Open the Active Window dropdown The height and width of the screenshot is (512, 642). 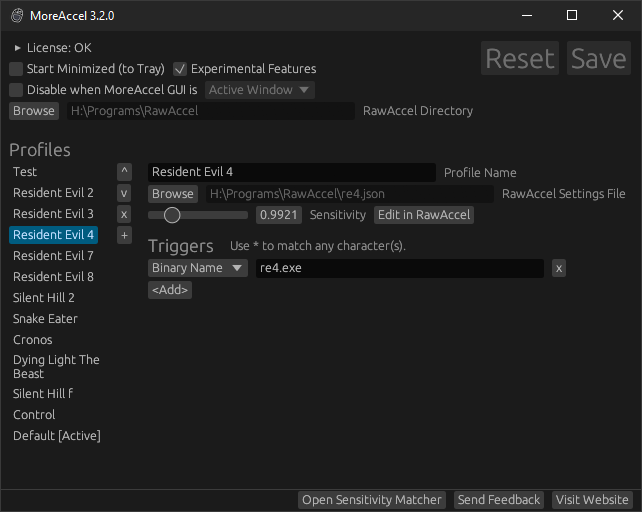[x=260, y=90]
